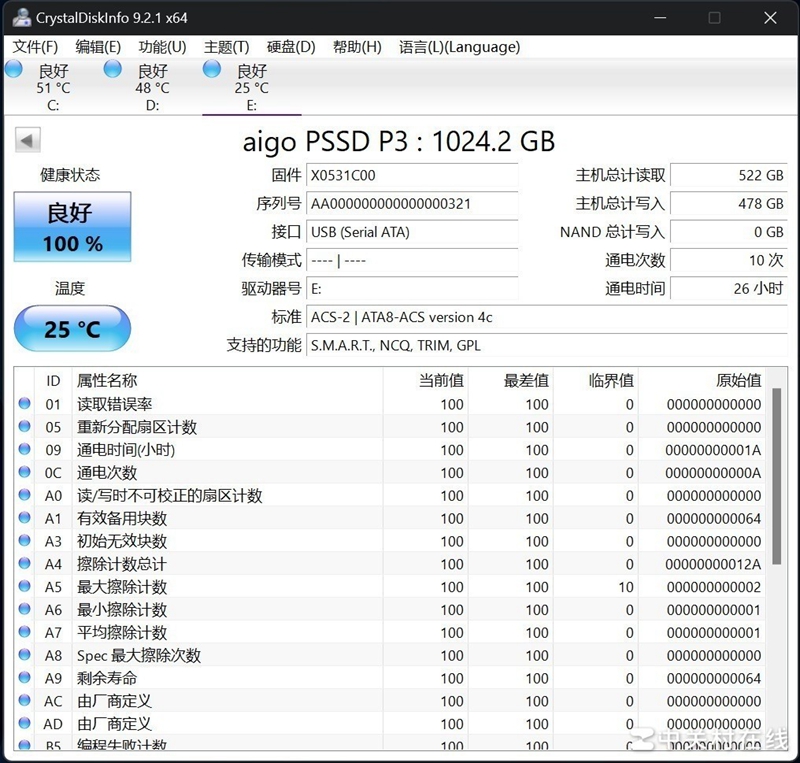Click the power-on count value 10 次
Viewport: 800px width, 763px height.
pyautogui.click(x=729, y=261)
